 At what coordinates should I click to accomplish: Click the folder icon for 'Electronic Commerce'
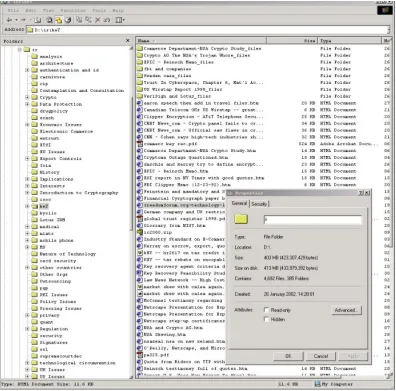(x=34, y=131)
